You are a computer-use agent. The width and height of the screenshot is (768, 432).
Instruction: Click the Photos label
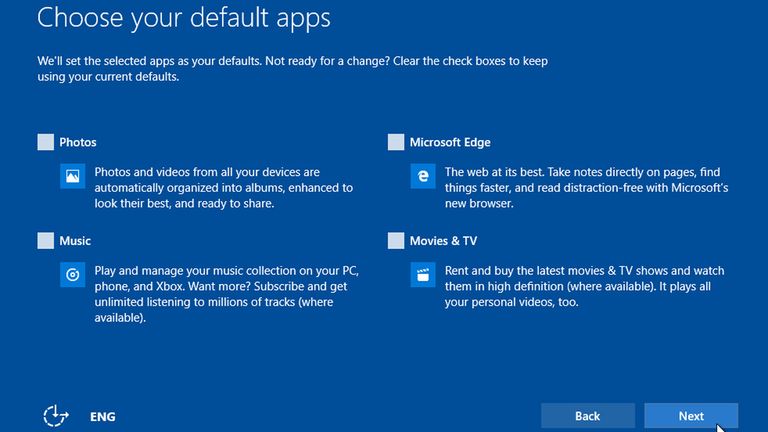pyautogui.click(x=78, y=143)
